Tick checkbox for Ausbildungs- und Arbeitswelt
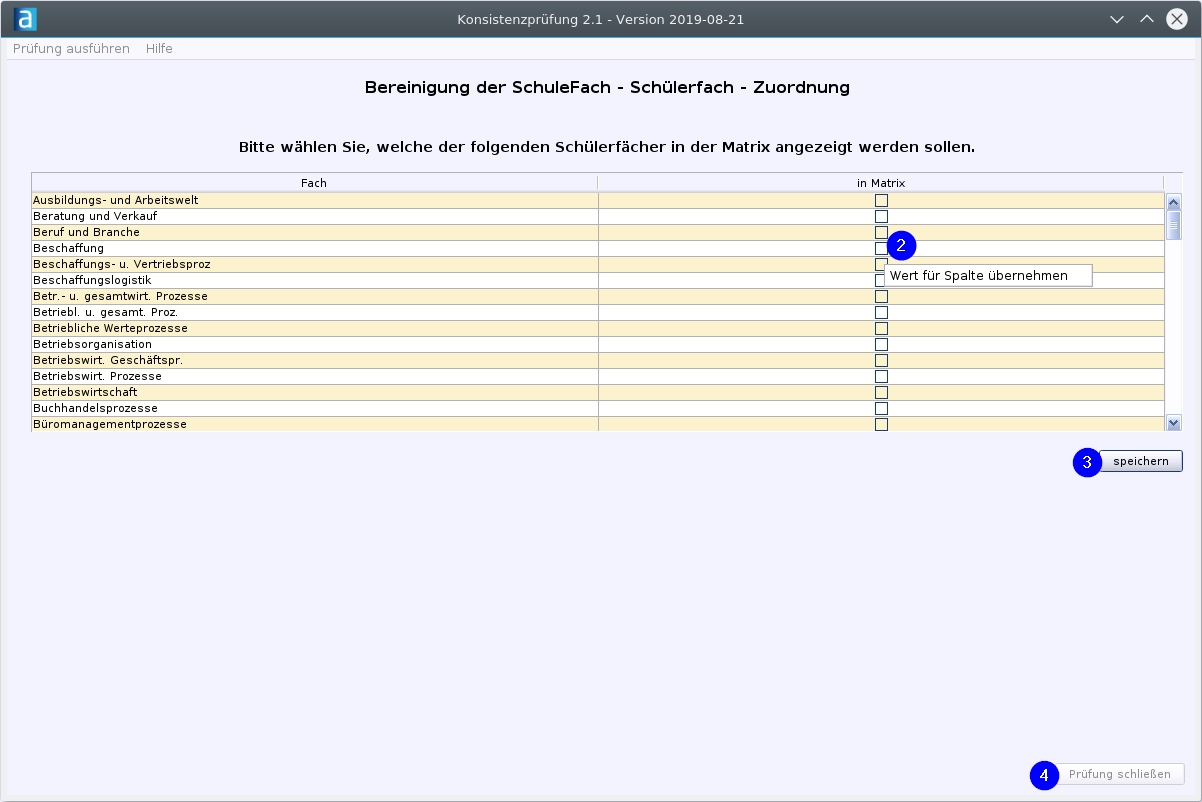Viewport: 1202px width, 802px height. (x=881, y=200)
